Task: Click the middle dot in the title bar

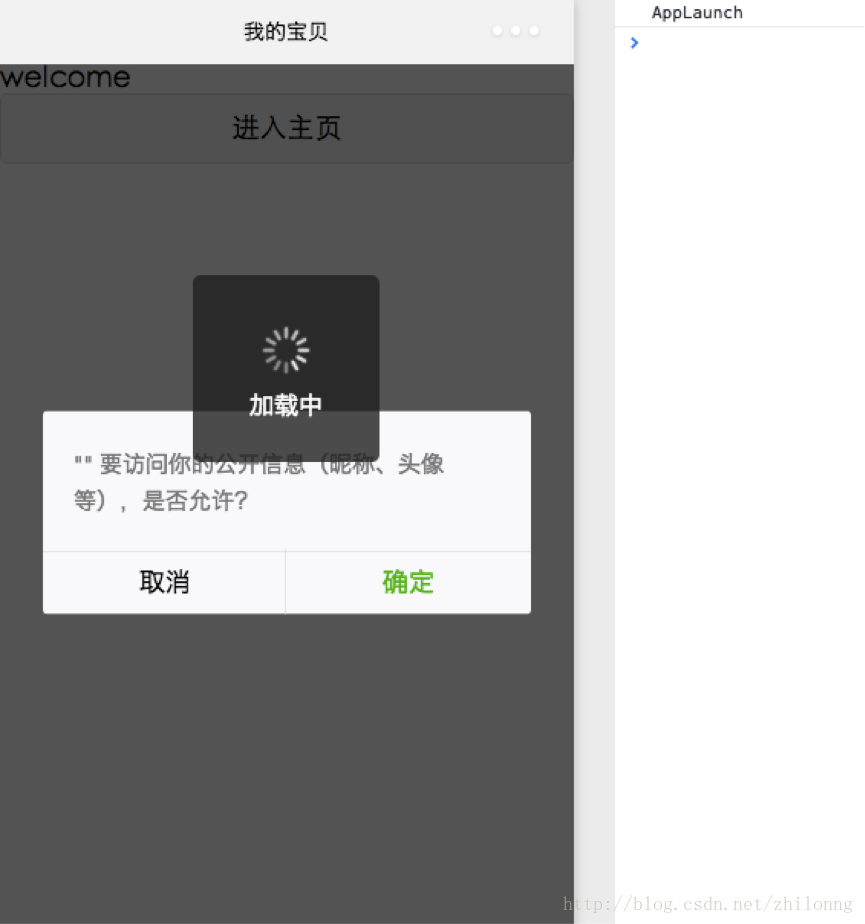Action: [515, 31]
